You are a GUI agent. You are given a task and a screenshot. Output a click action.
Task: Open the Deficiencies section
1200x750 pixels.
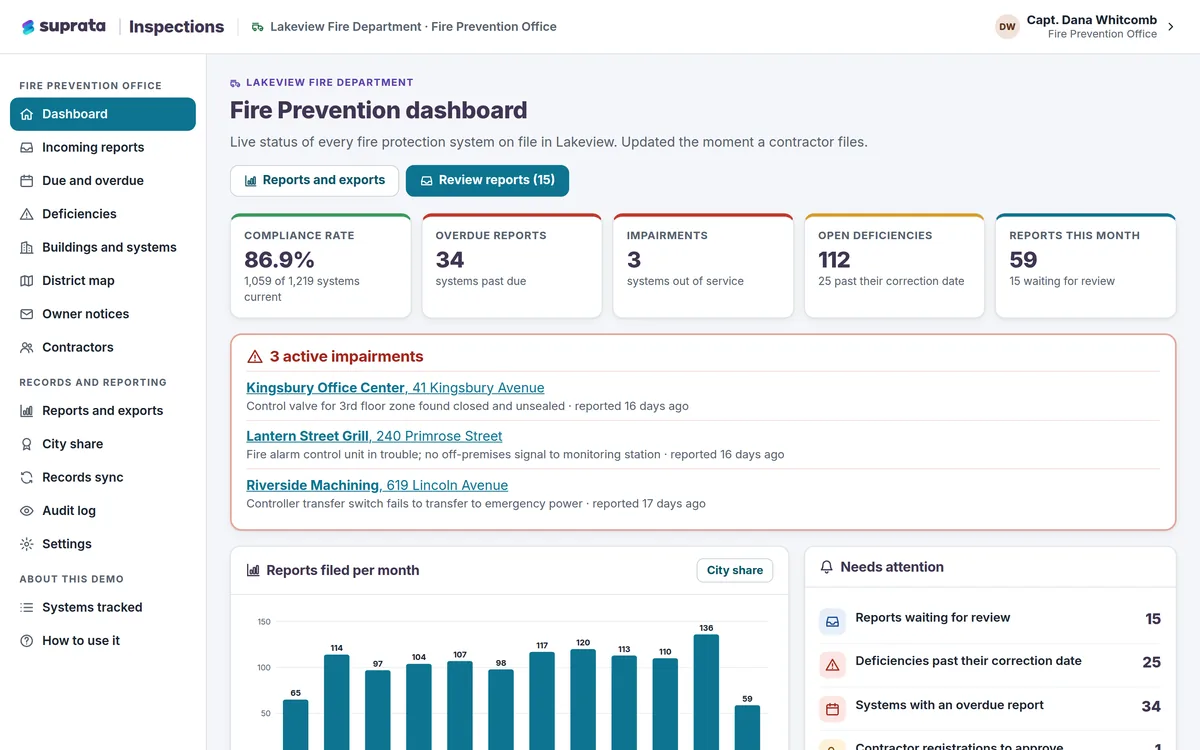point(103,214)
